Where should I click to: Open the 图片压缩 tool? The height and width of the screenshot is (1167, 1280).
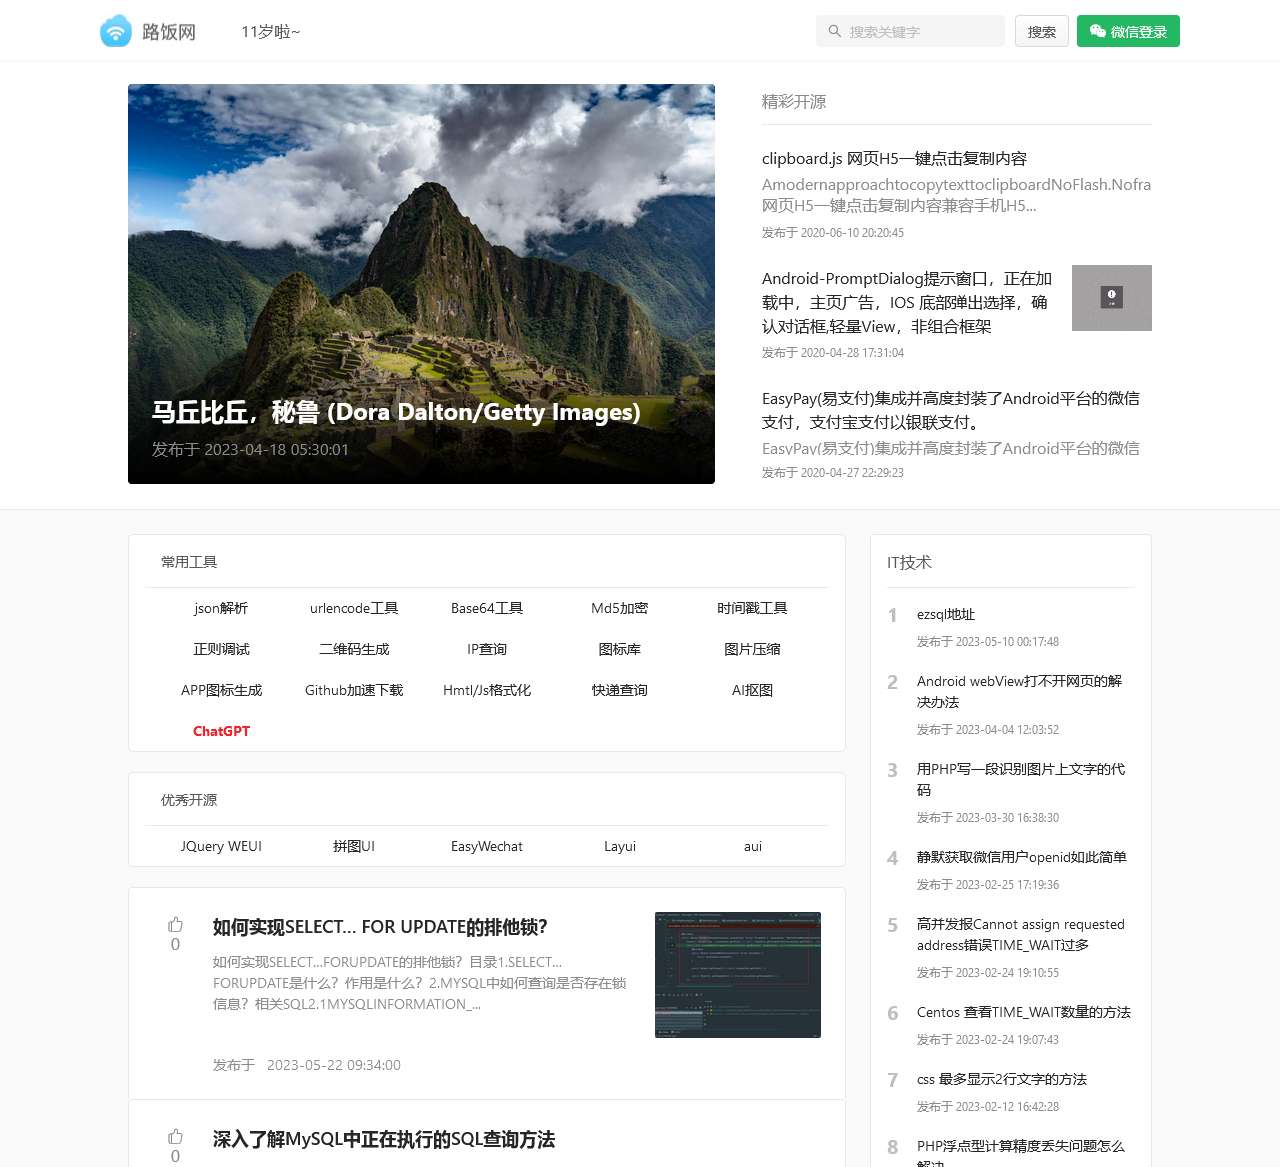[752, 649]
